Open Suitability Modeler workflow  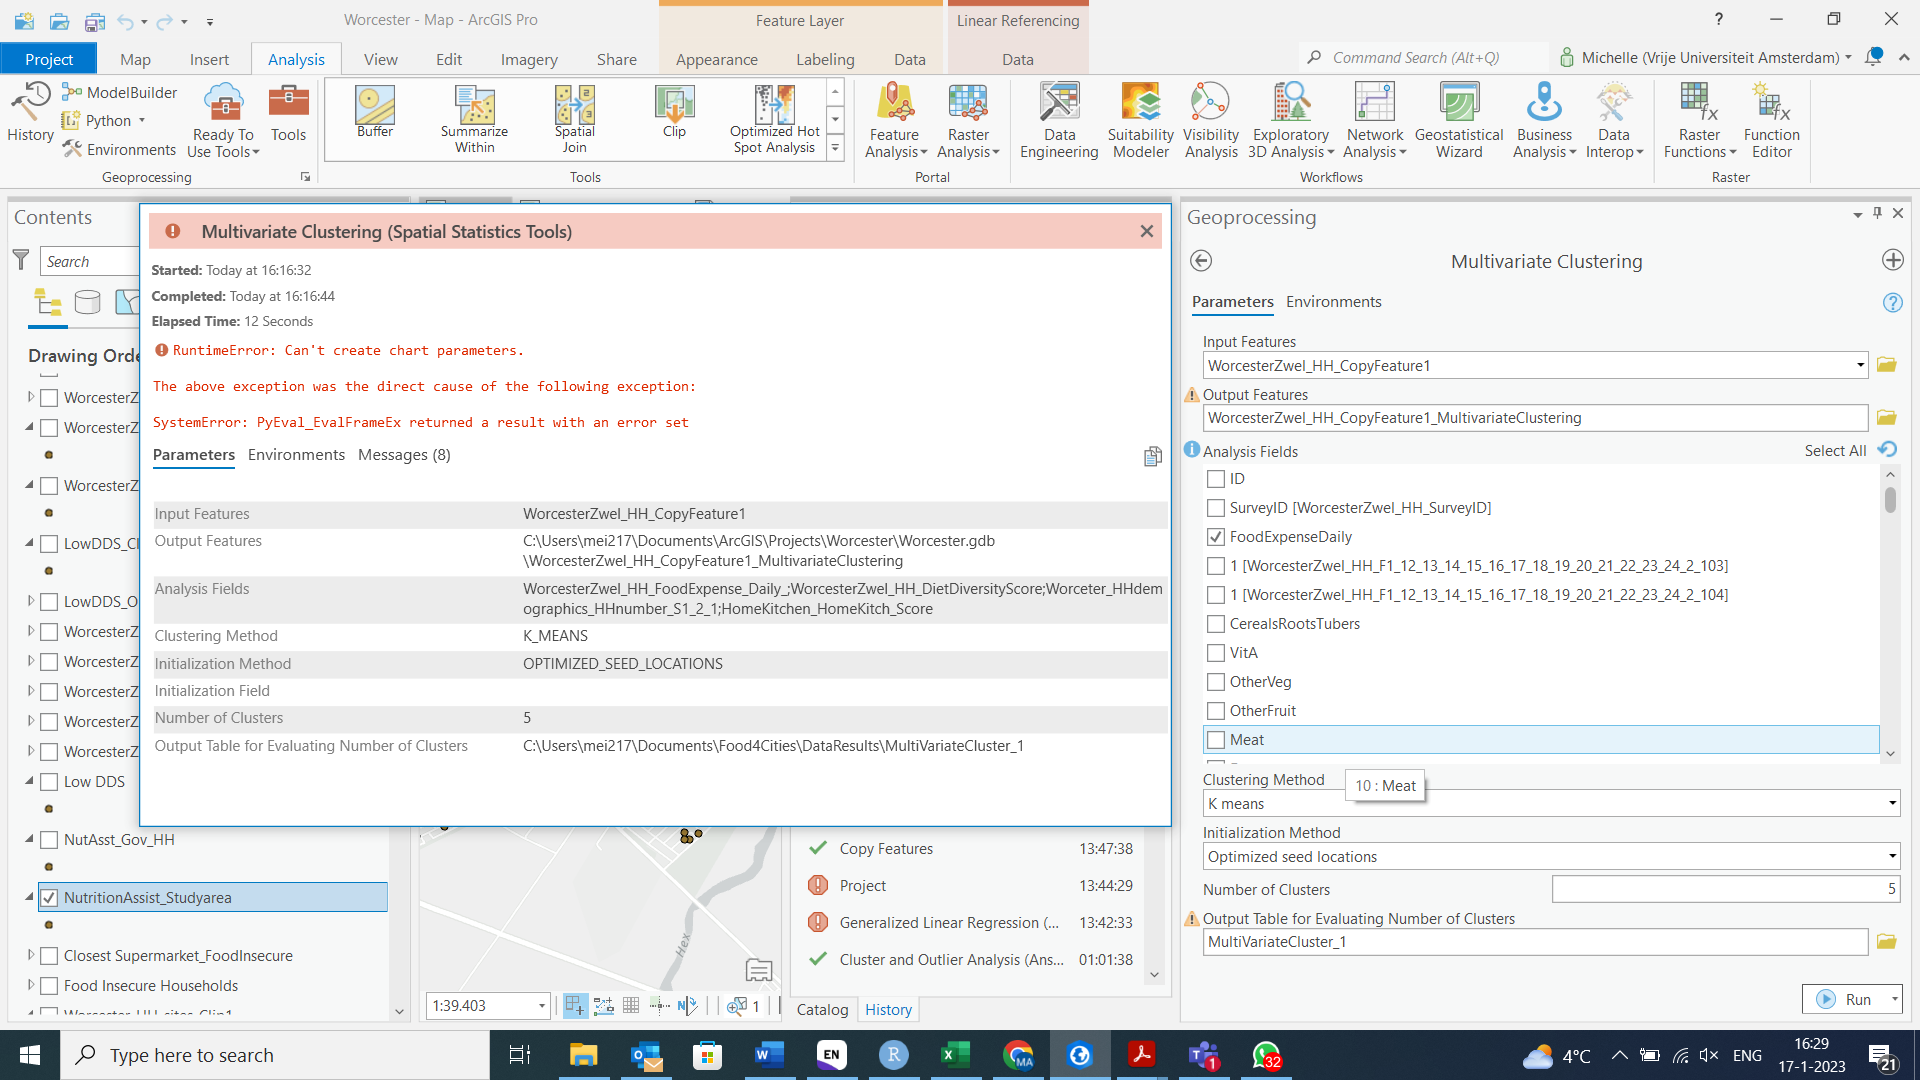pyautogui.click(x=1140, y=120)
